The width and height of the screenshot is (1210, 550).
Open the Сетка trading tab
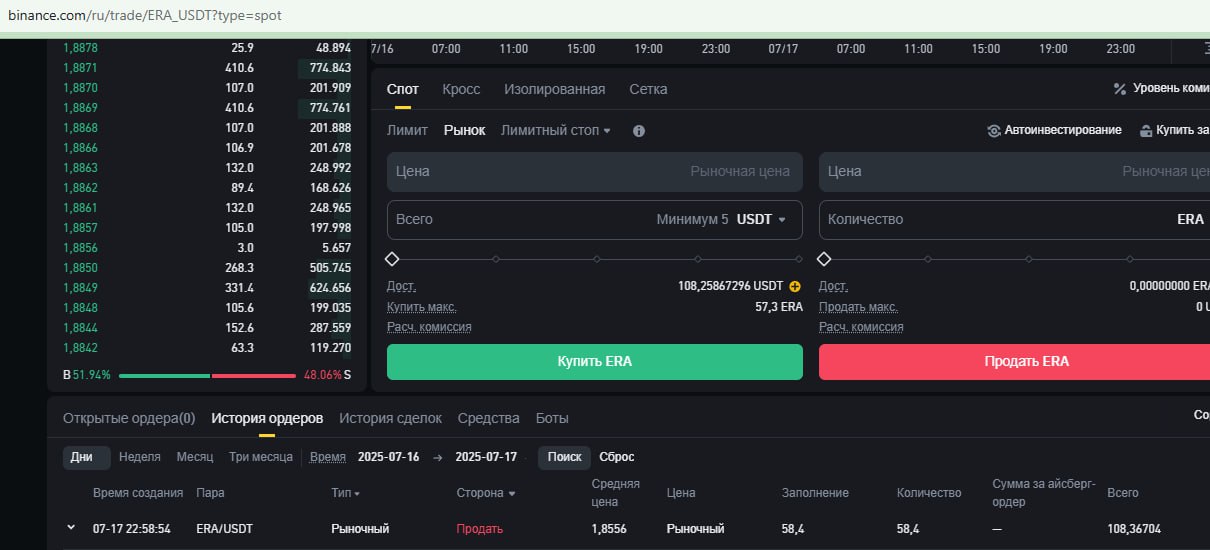click(x=648, y=89)
